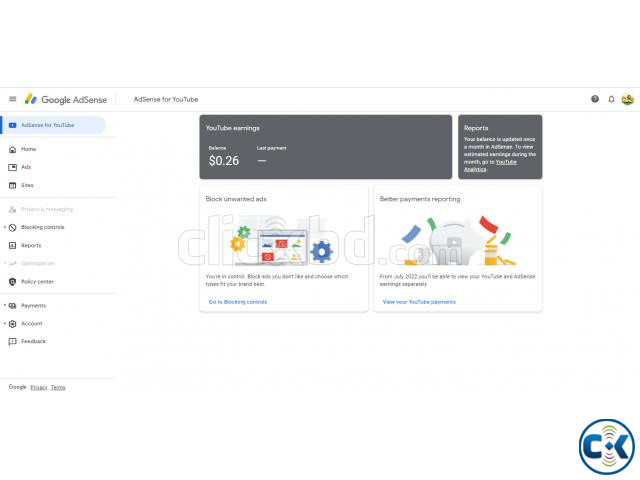Click the YouTube earnings card title
Screen dimensions: 640x480
(232, 128)
